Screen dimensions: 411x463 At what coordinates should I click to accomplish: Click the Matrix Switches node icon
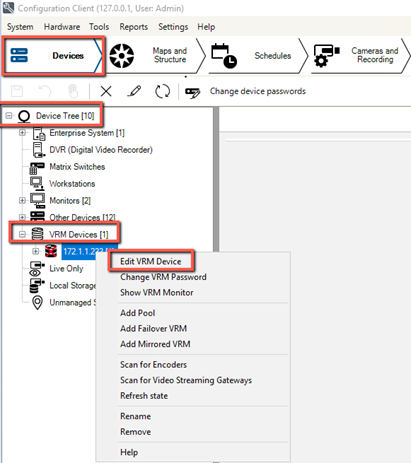coord(37,168)
